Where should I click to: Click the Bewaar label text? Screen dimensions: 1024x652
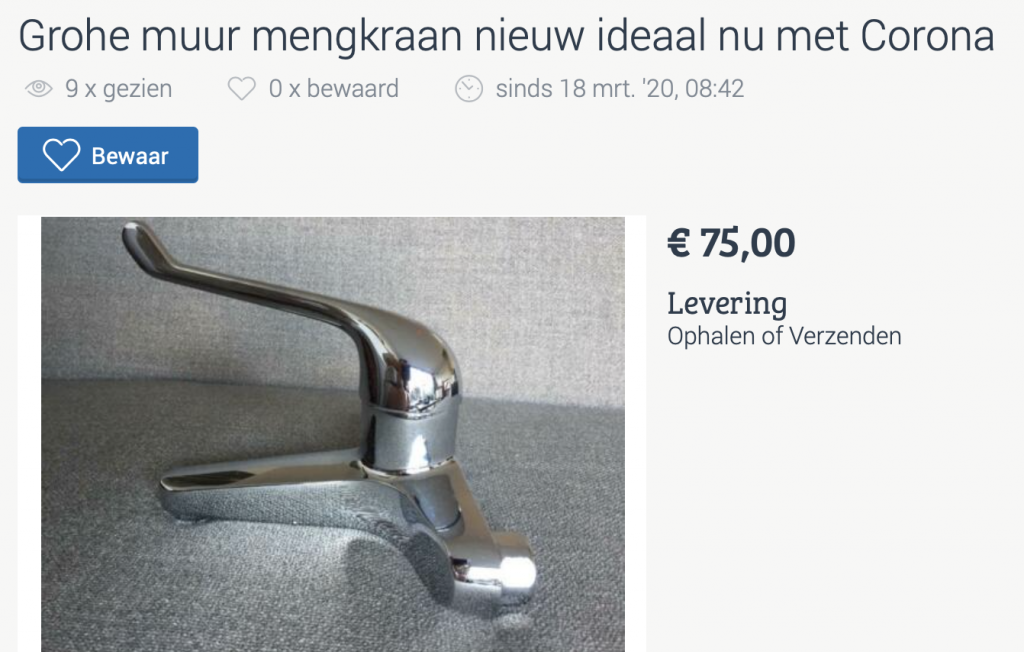[x=130, y=155]
